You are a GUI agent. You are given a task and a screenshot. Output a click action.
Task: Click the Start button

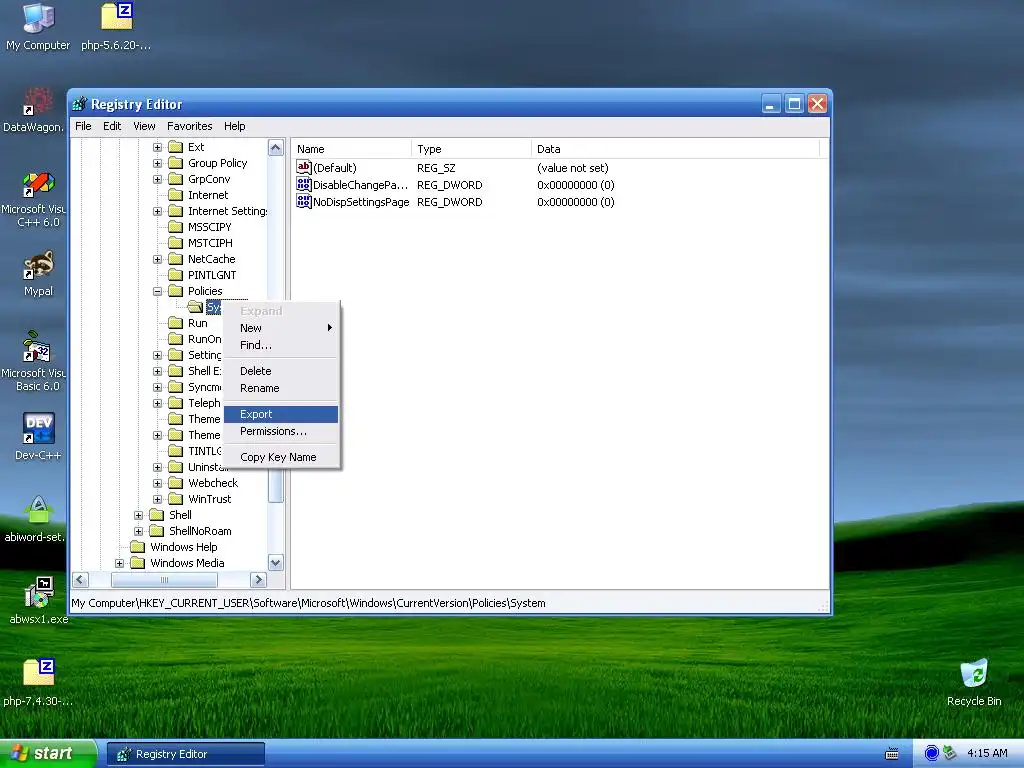point(47,754)
